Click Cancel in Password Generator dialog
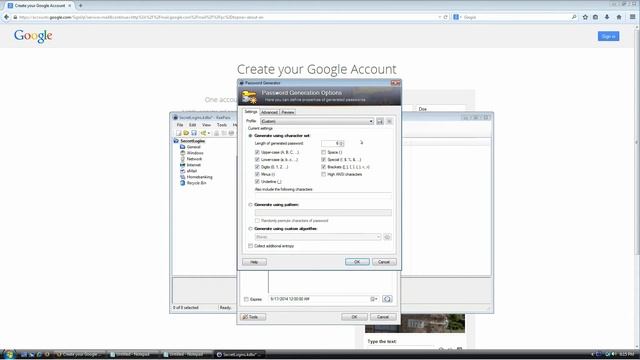Image resolution: width=640 pixels, height=360 pixels. pos(384,262)
